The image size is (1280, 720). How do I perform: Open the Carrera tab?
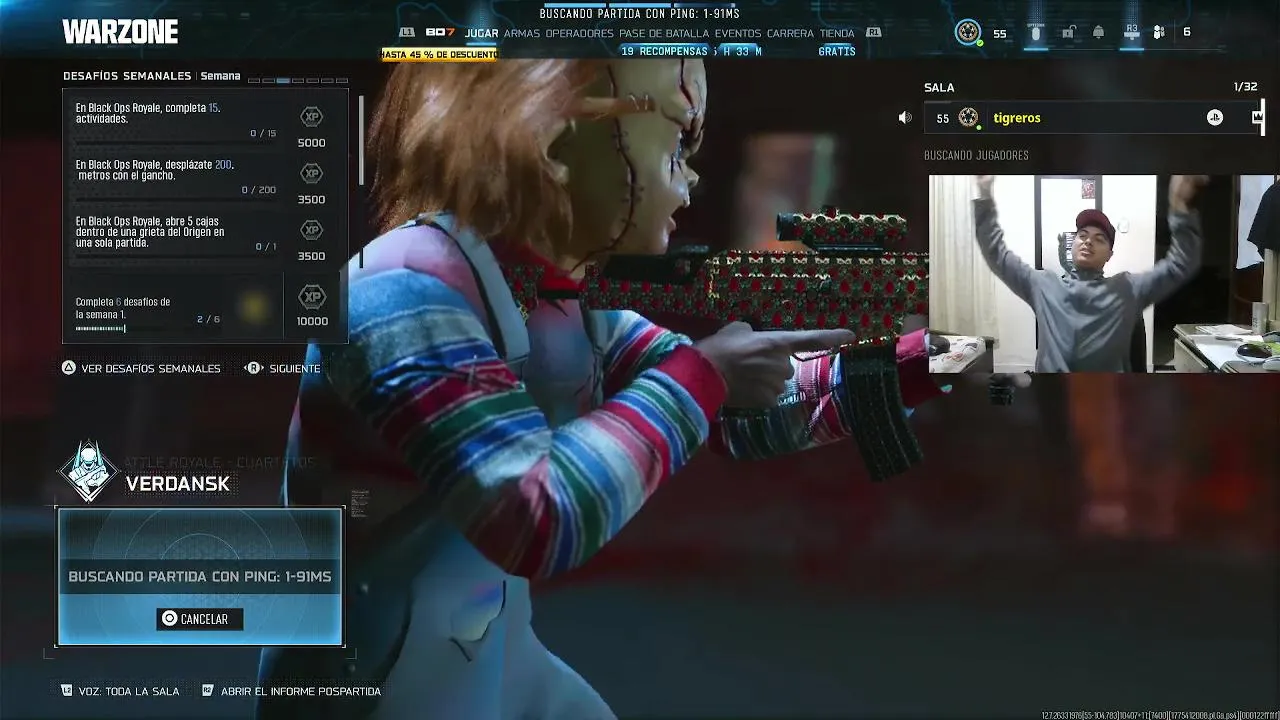click(x=790, y=33)
